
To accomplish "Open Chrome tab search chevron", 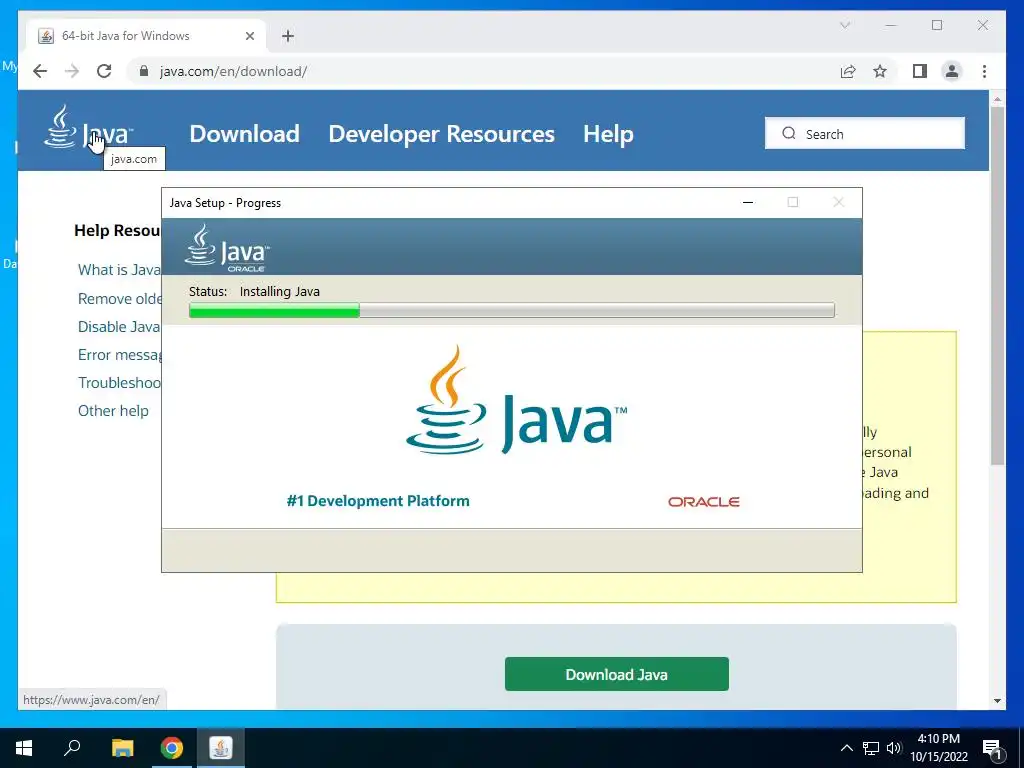I will coord(844,25).
